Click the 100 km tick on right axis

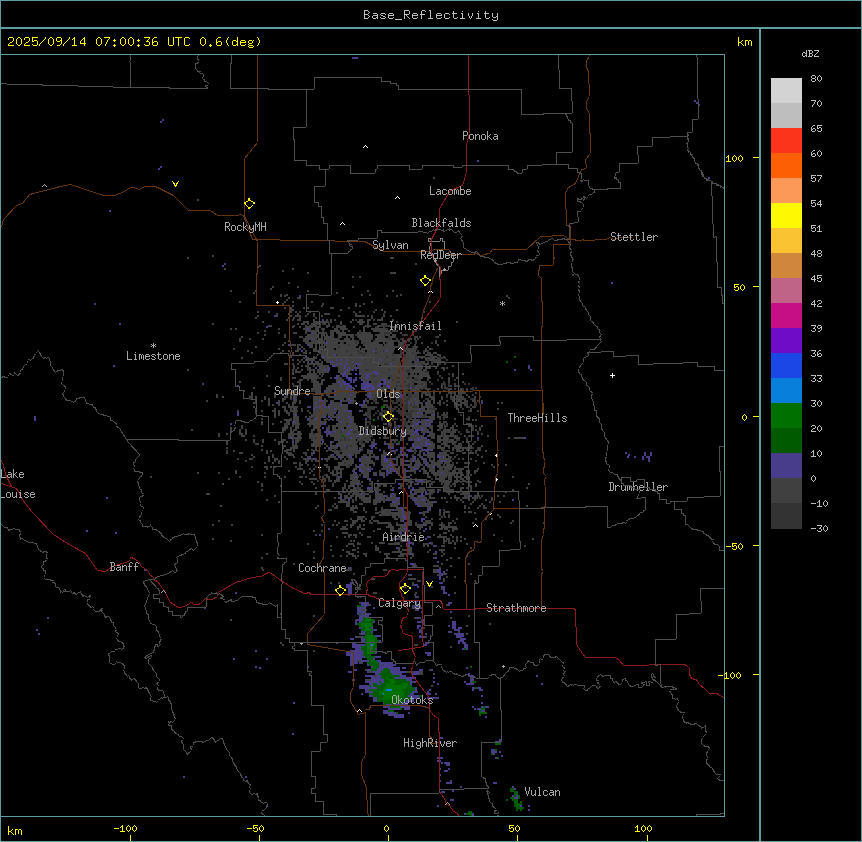pyautogui.click(x=734, y=158)
